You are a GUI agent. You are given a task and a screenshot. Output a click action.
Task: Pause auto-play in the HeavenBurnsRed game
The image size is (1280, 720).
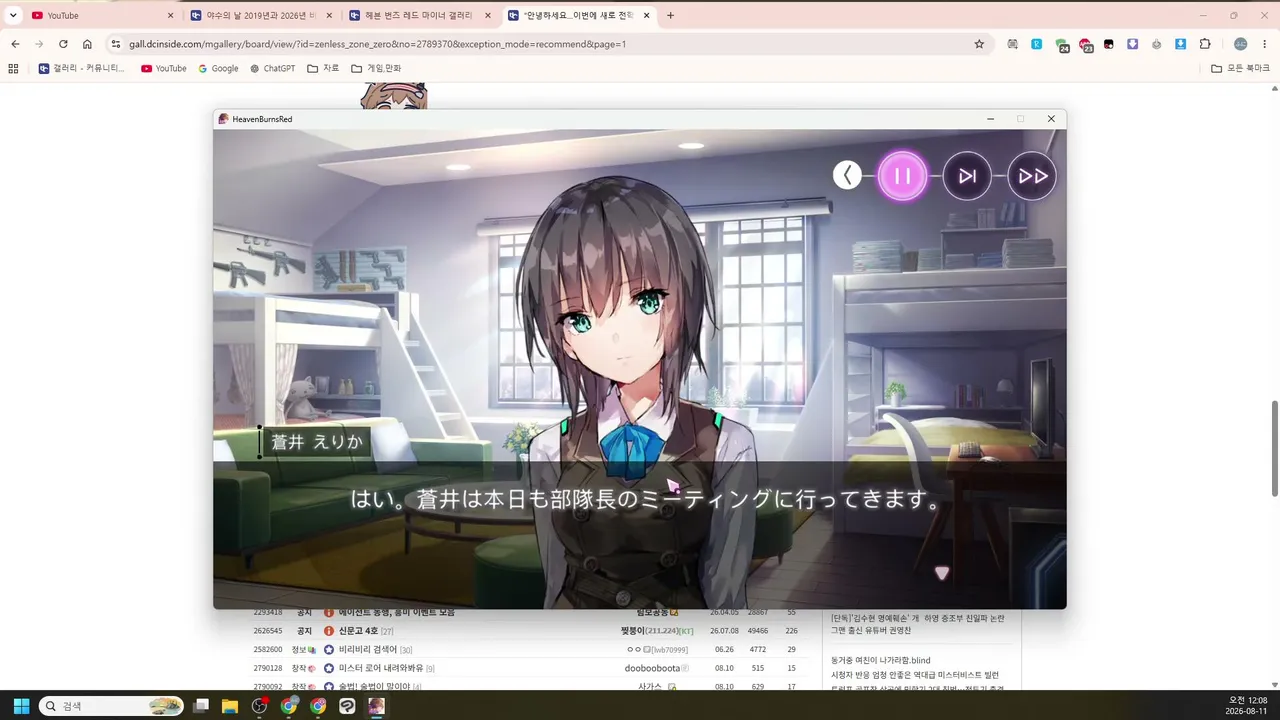click(x=902, y=176)
